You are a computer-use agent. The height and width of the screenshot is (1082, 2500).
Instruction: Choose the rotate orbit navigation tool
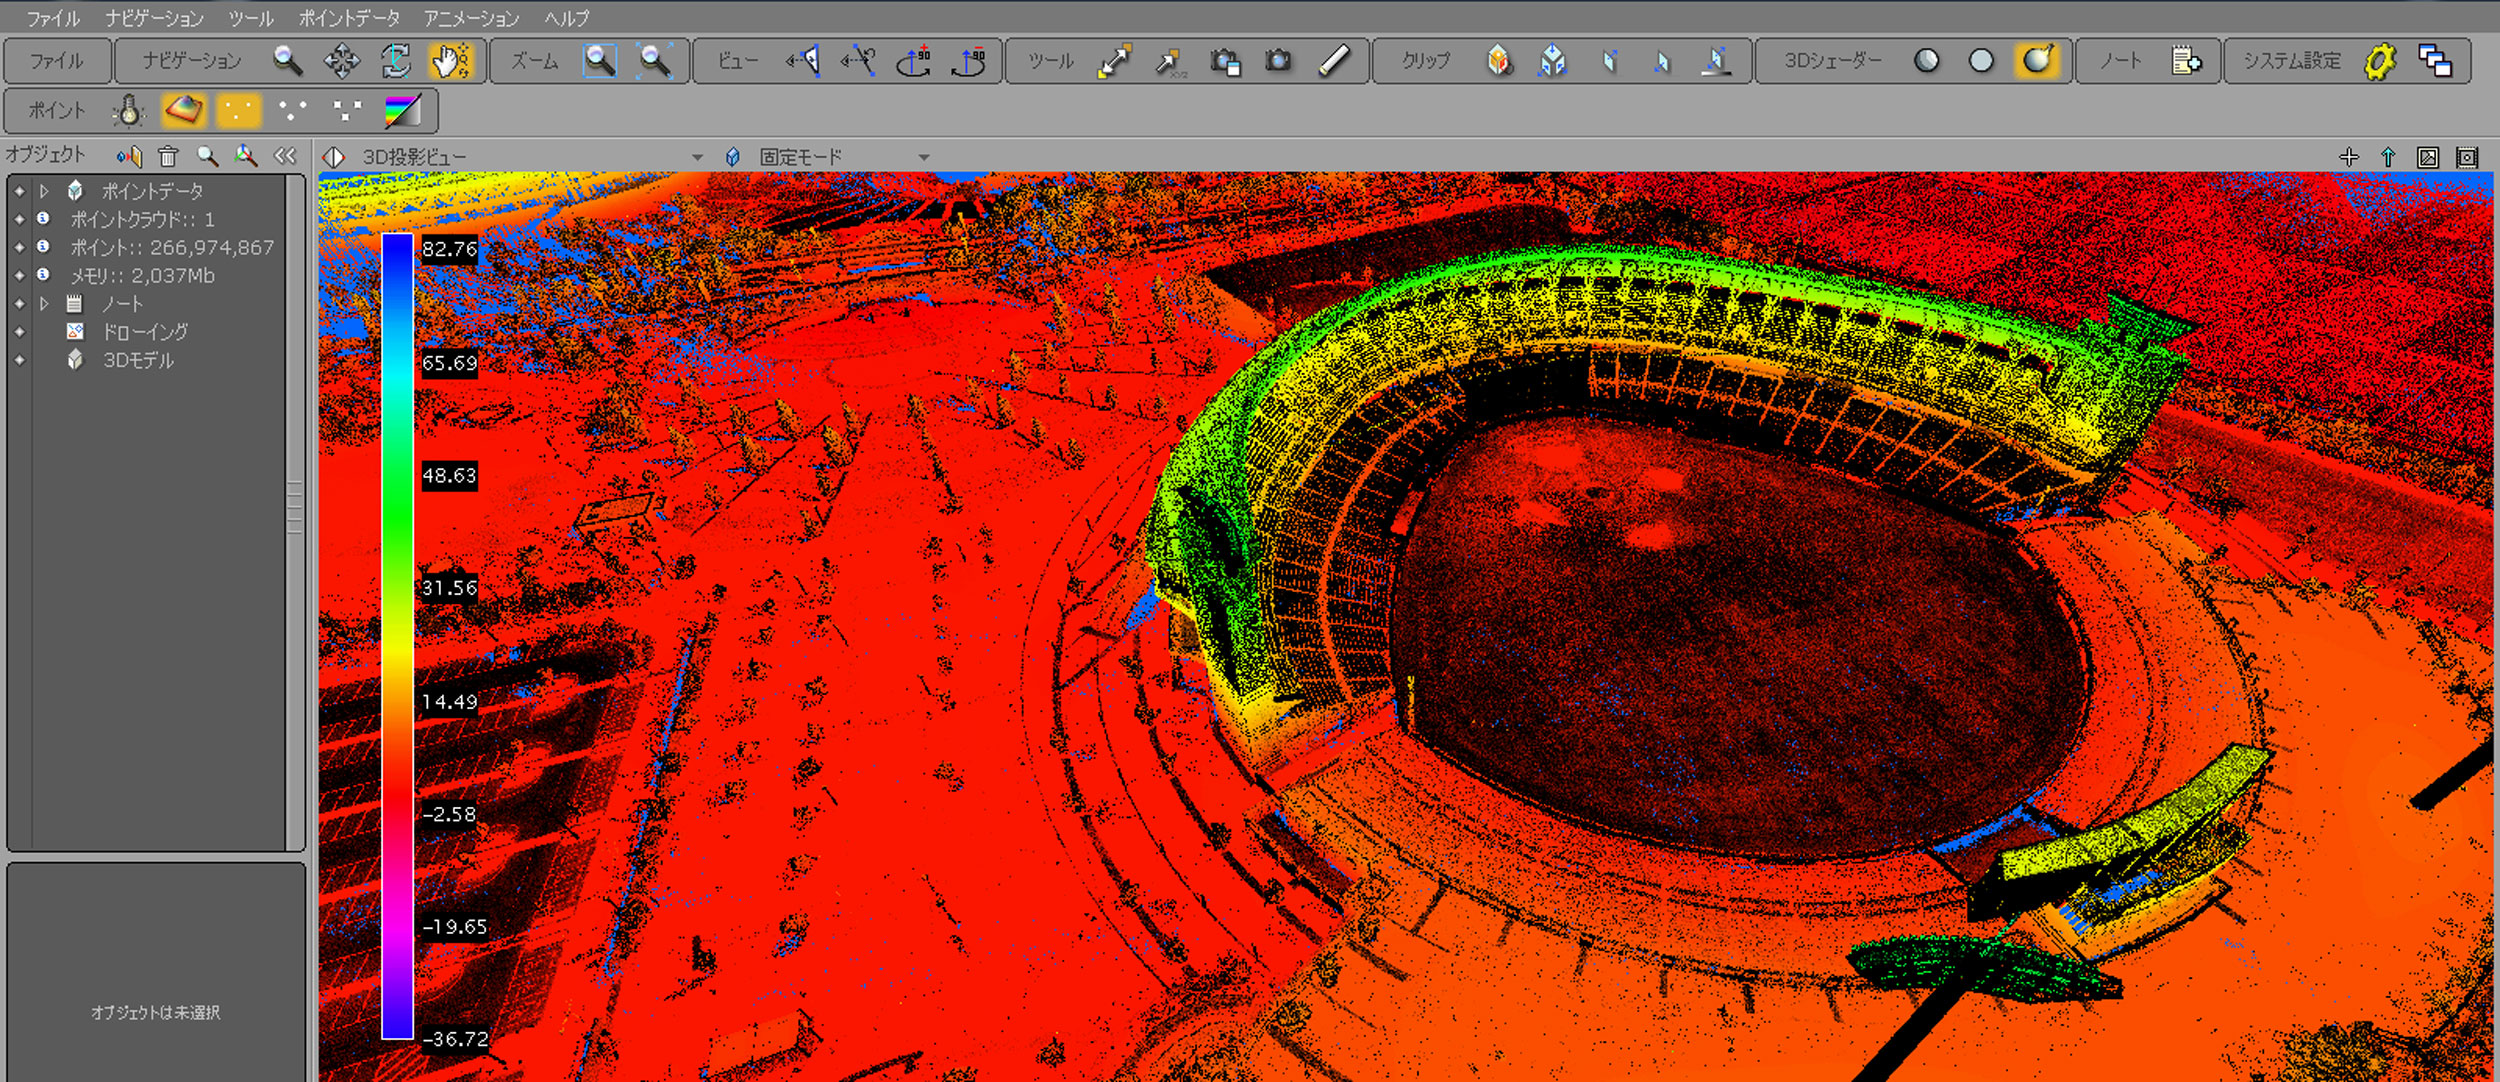pyautogui.click(x=396, y=61)
